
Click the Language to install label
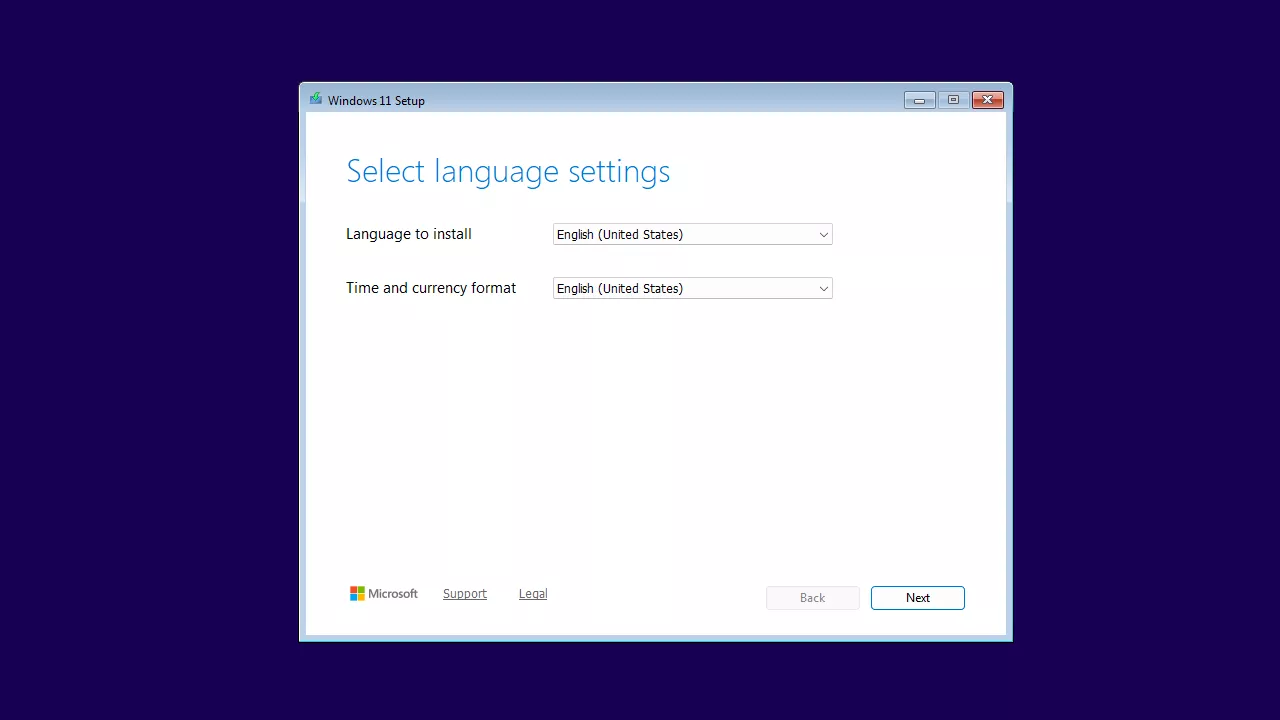[x=408, y=234]
